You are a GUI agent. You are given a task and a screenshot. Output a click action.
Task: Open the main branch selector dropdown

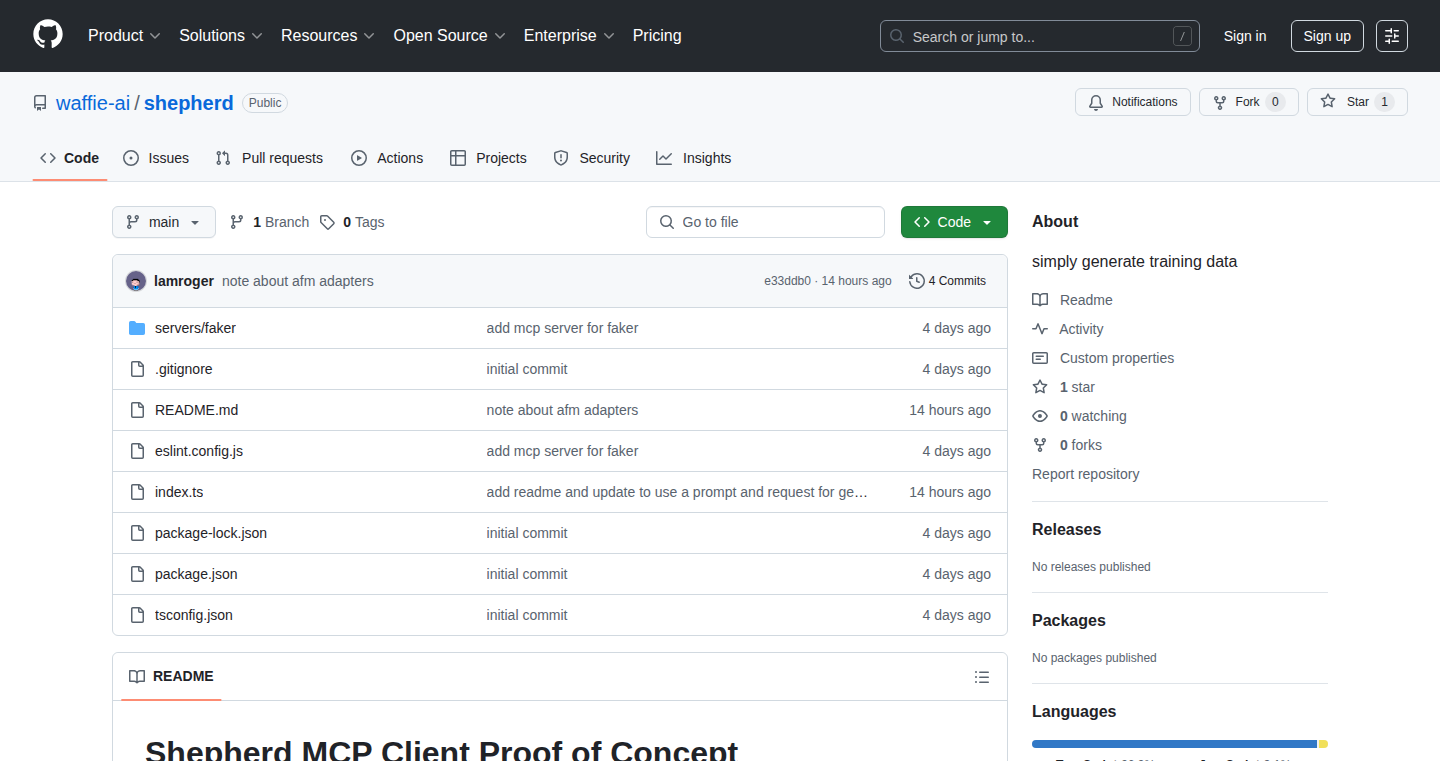164,222
